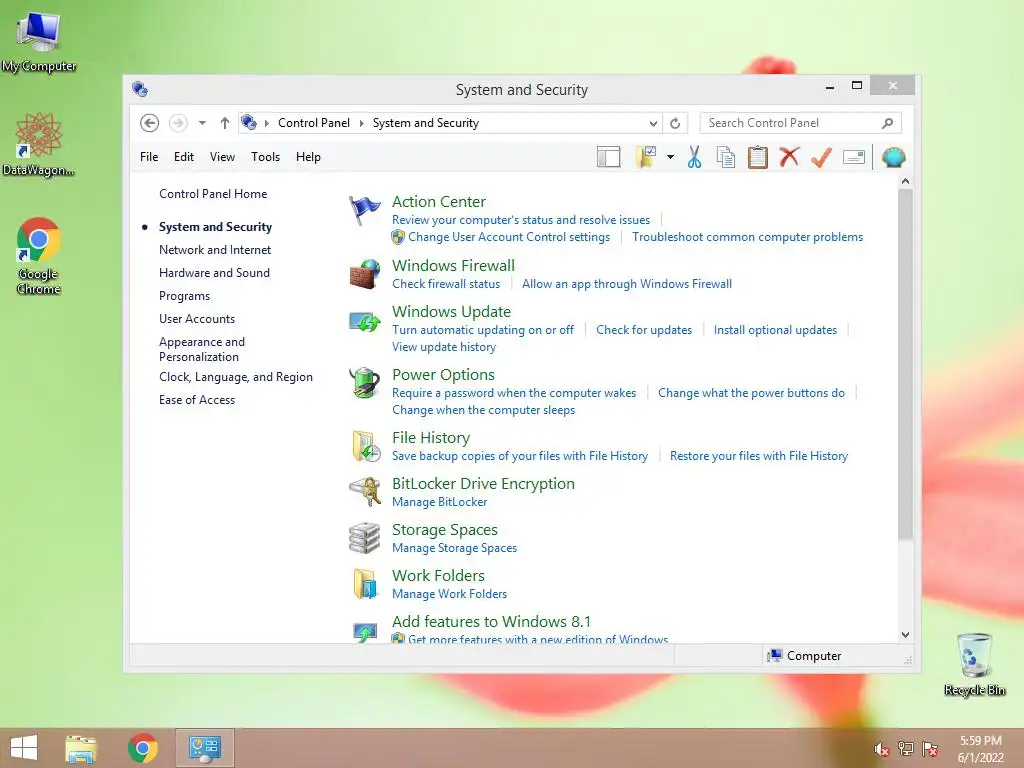Viewport: 1024px width, 768px height.
Task: Click the Windows Firewall brick wall icon
Action: tap(364, 274)
